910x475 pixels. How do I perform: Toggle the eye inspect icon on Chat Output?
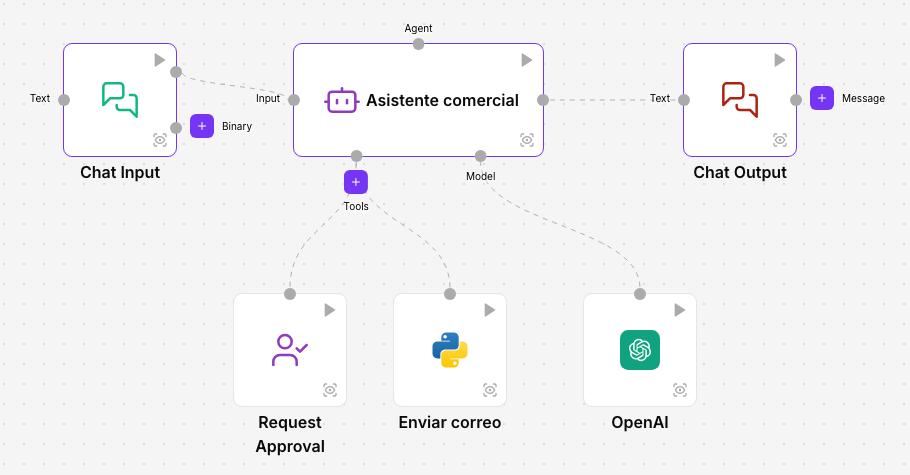click(779, 140)
